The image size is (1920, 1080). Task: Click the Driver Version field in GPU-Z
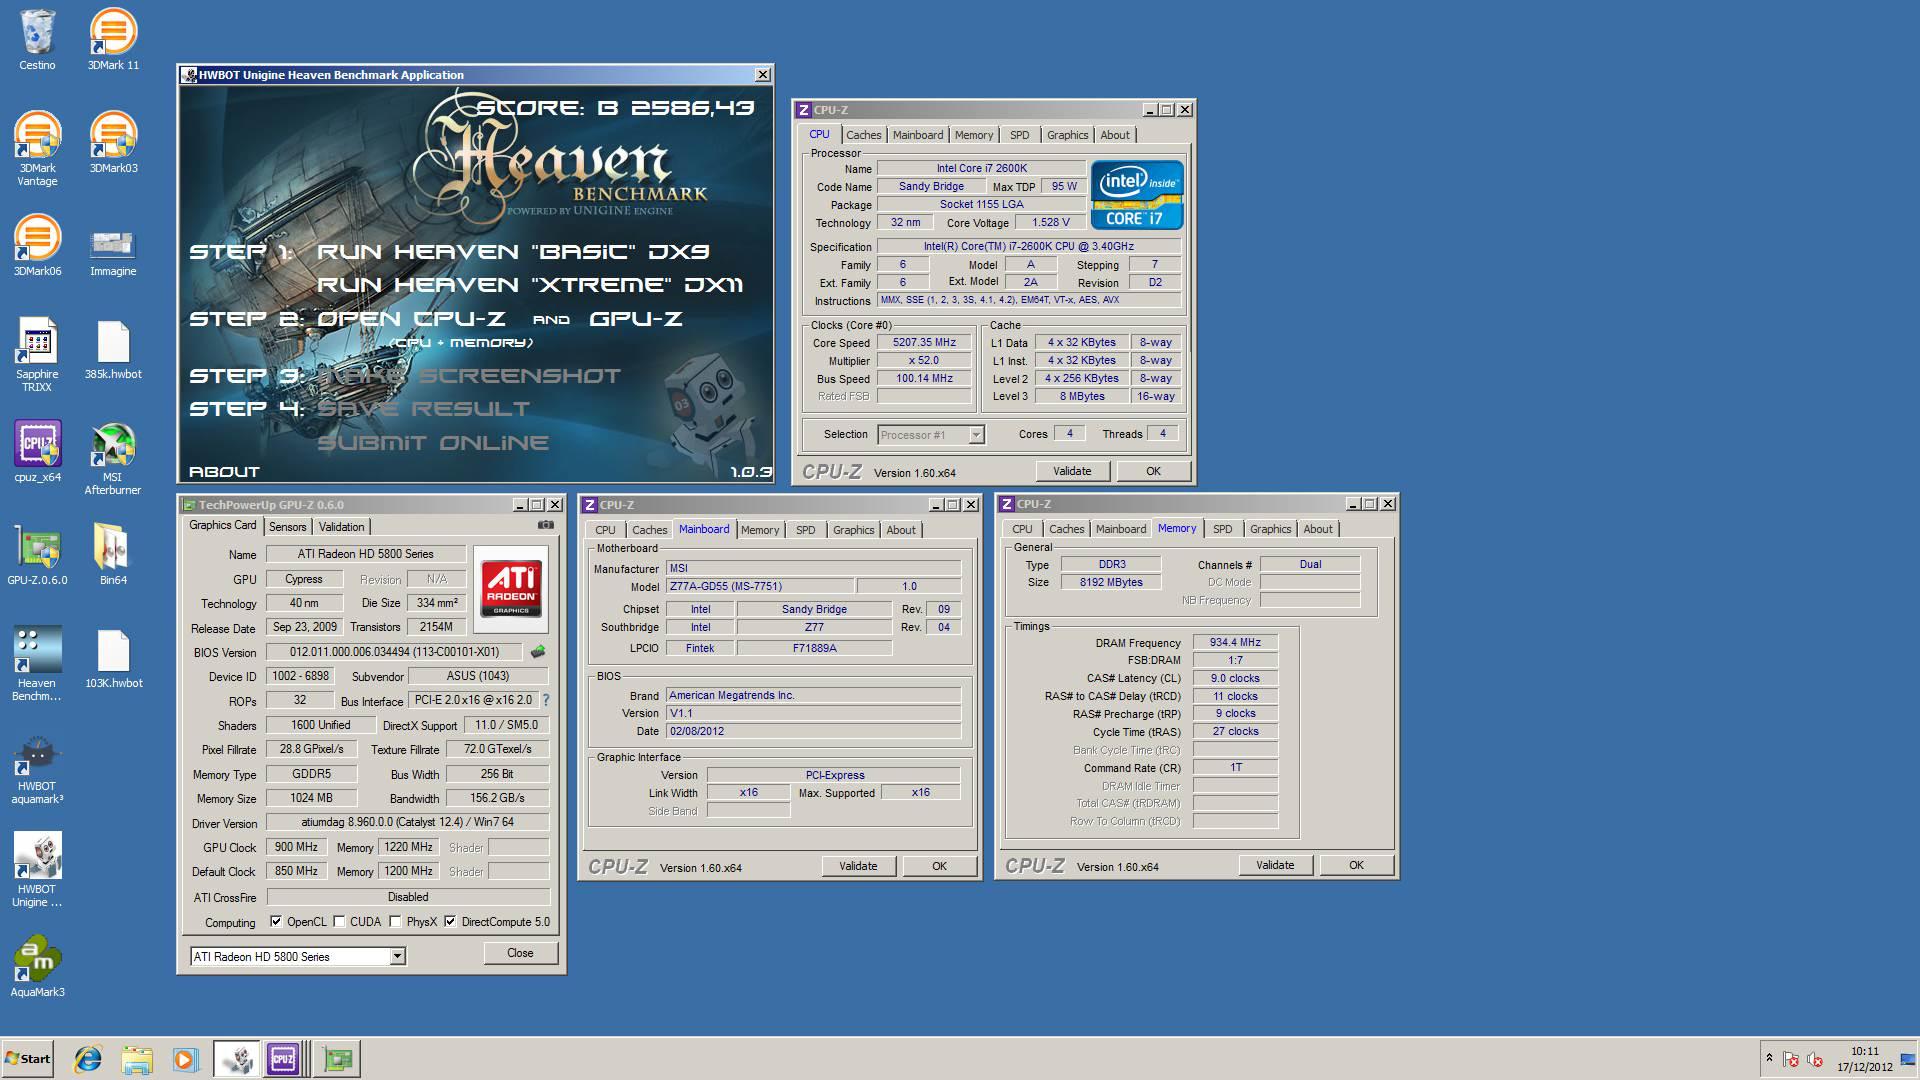pos(408,822)
